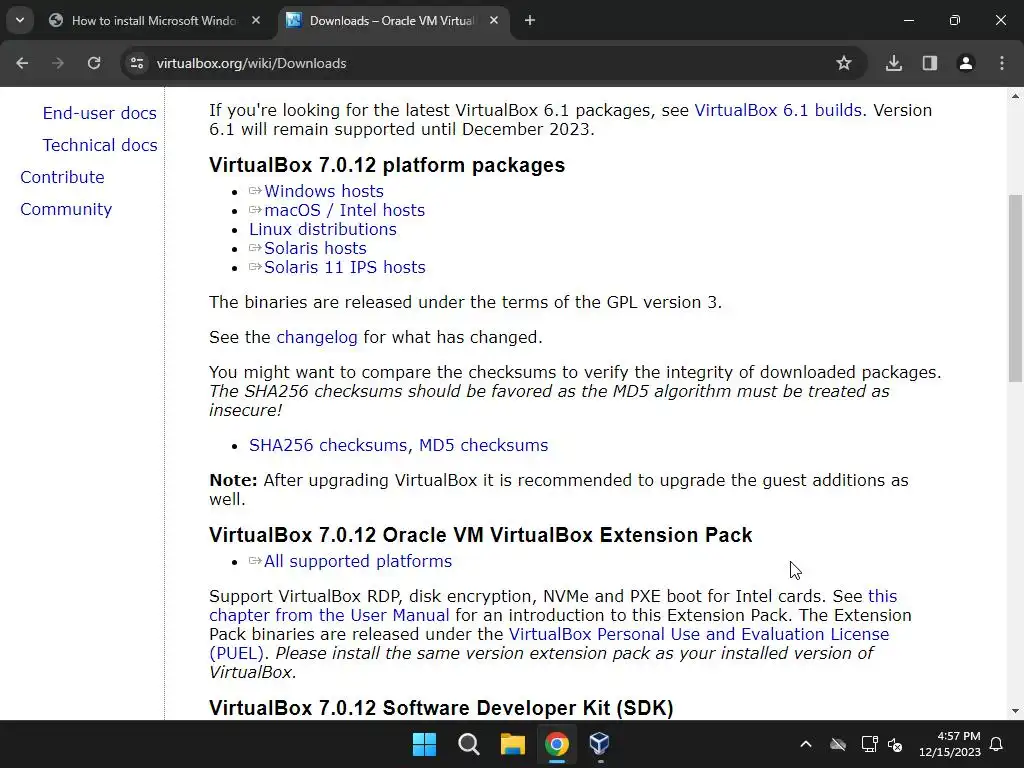Open 'this chapter from the User Manual' link
Viewport: 1024px width, 768px height.
(329, 615)
